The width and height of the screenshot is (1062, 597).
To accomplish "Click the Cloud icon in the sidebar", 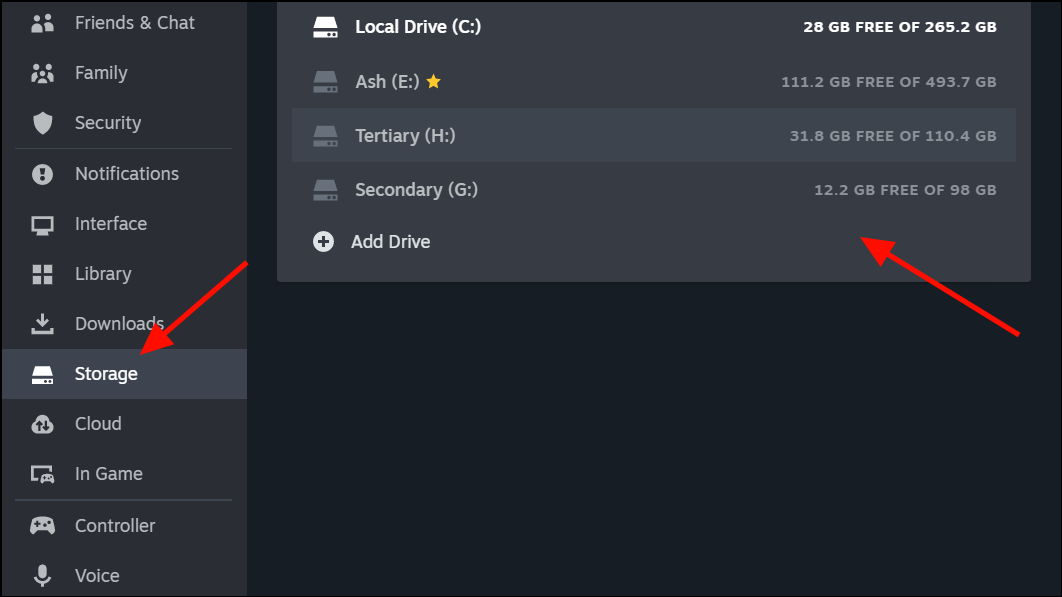I will 42,423.
